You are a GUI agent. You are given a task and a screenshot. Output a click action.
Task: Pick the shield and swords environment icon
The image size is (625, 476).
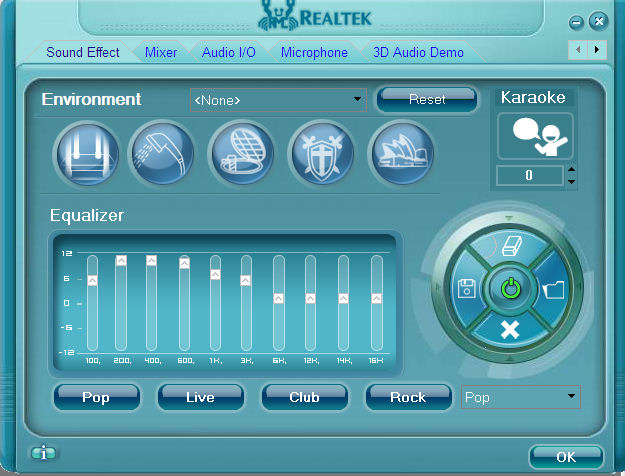point(322,154)
